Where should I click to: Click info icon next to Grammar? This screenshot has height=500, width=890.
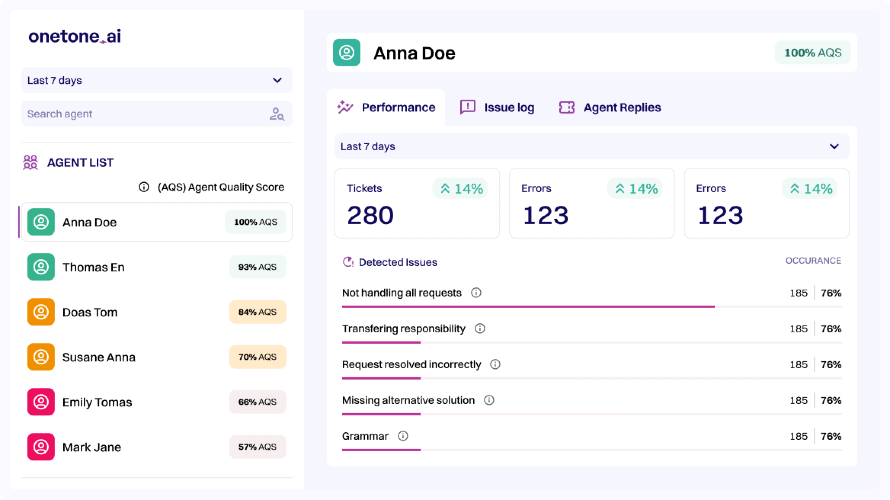402,436
